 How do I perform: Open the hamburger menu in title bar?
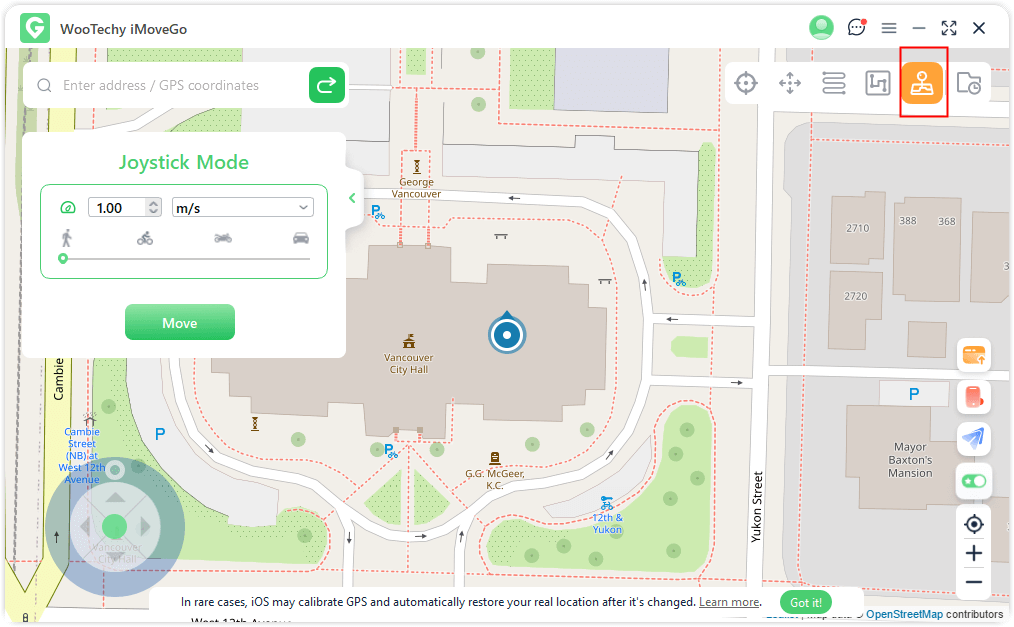click(x=888, y=28)
